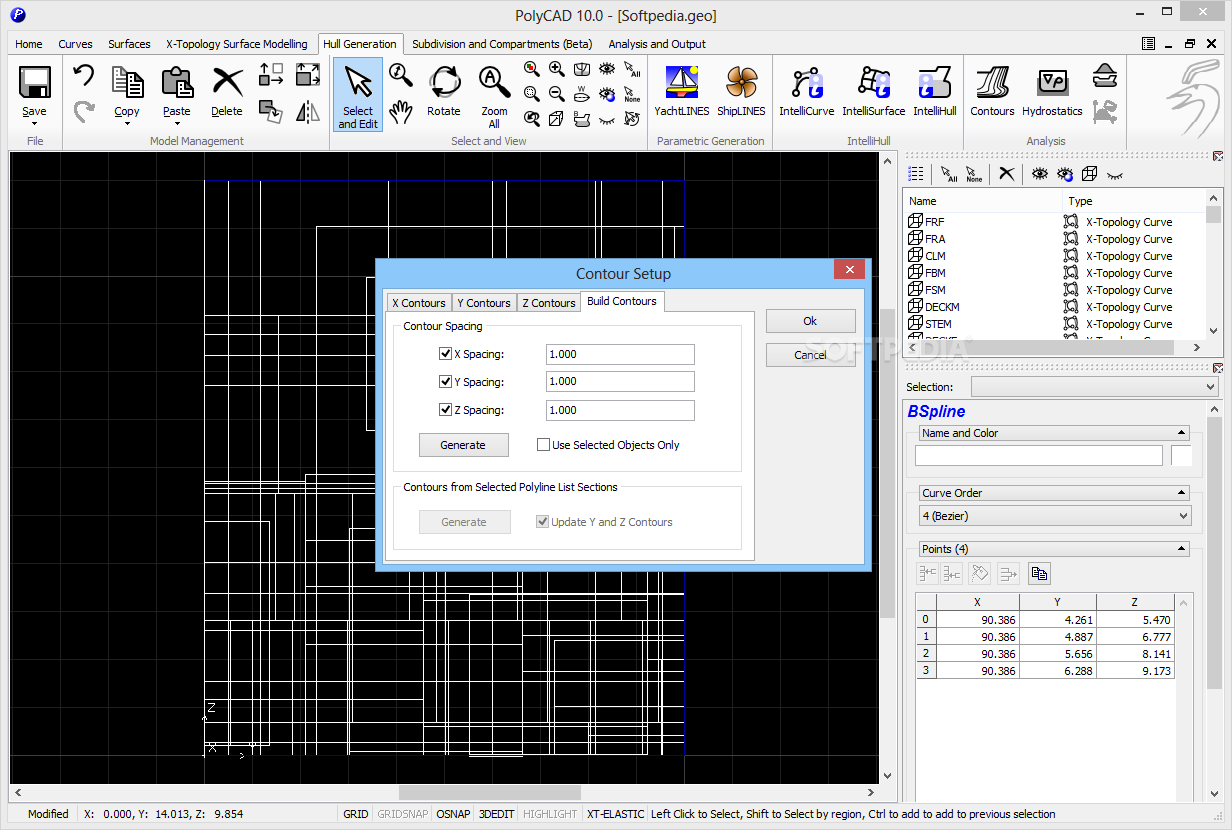
Task: Click the open eye icon in object panel toolbar
Action: [x=1040, y=174]
